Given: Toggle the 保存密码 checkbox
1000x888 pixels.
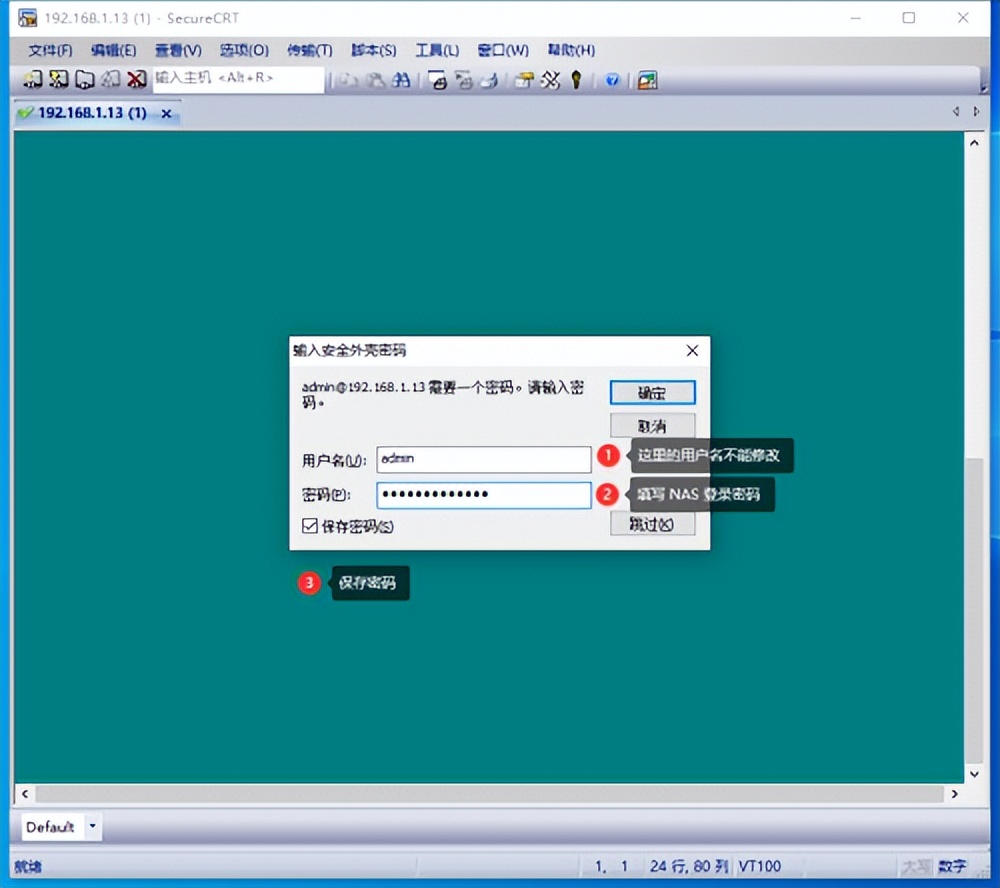Looking at the screenshot, I should 309,526.
